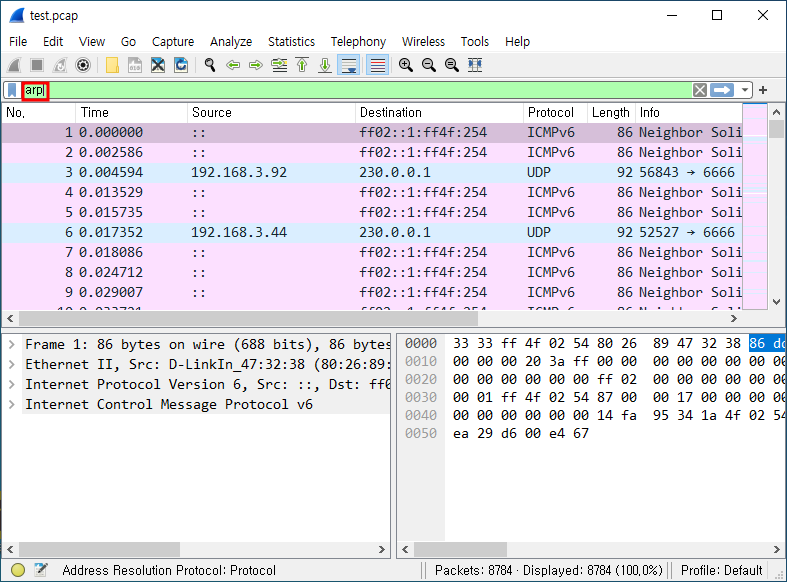Expand Internet Protocol Version 6 node
The height and width of the screenshot is (582, 787).
tap(12, 385)
